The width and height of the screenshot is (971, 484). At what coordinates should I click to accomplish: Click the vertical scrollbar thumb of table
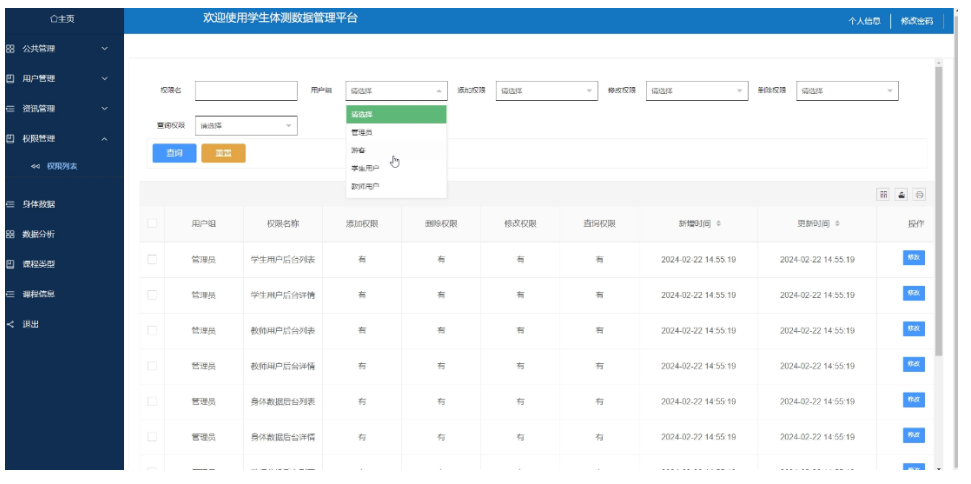click(x=939, y=210)
